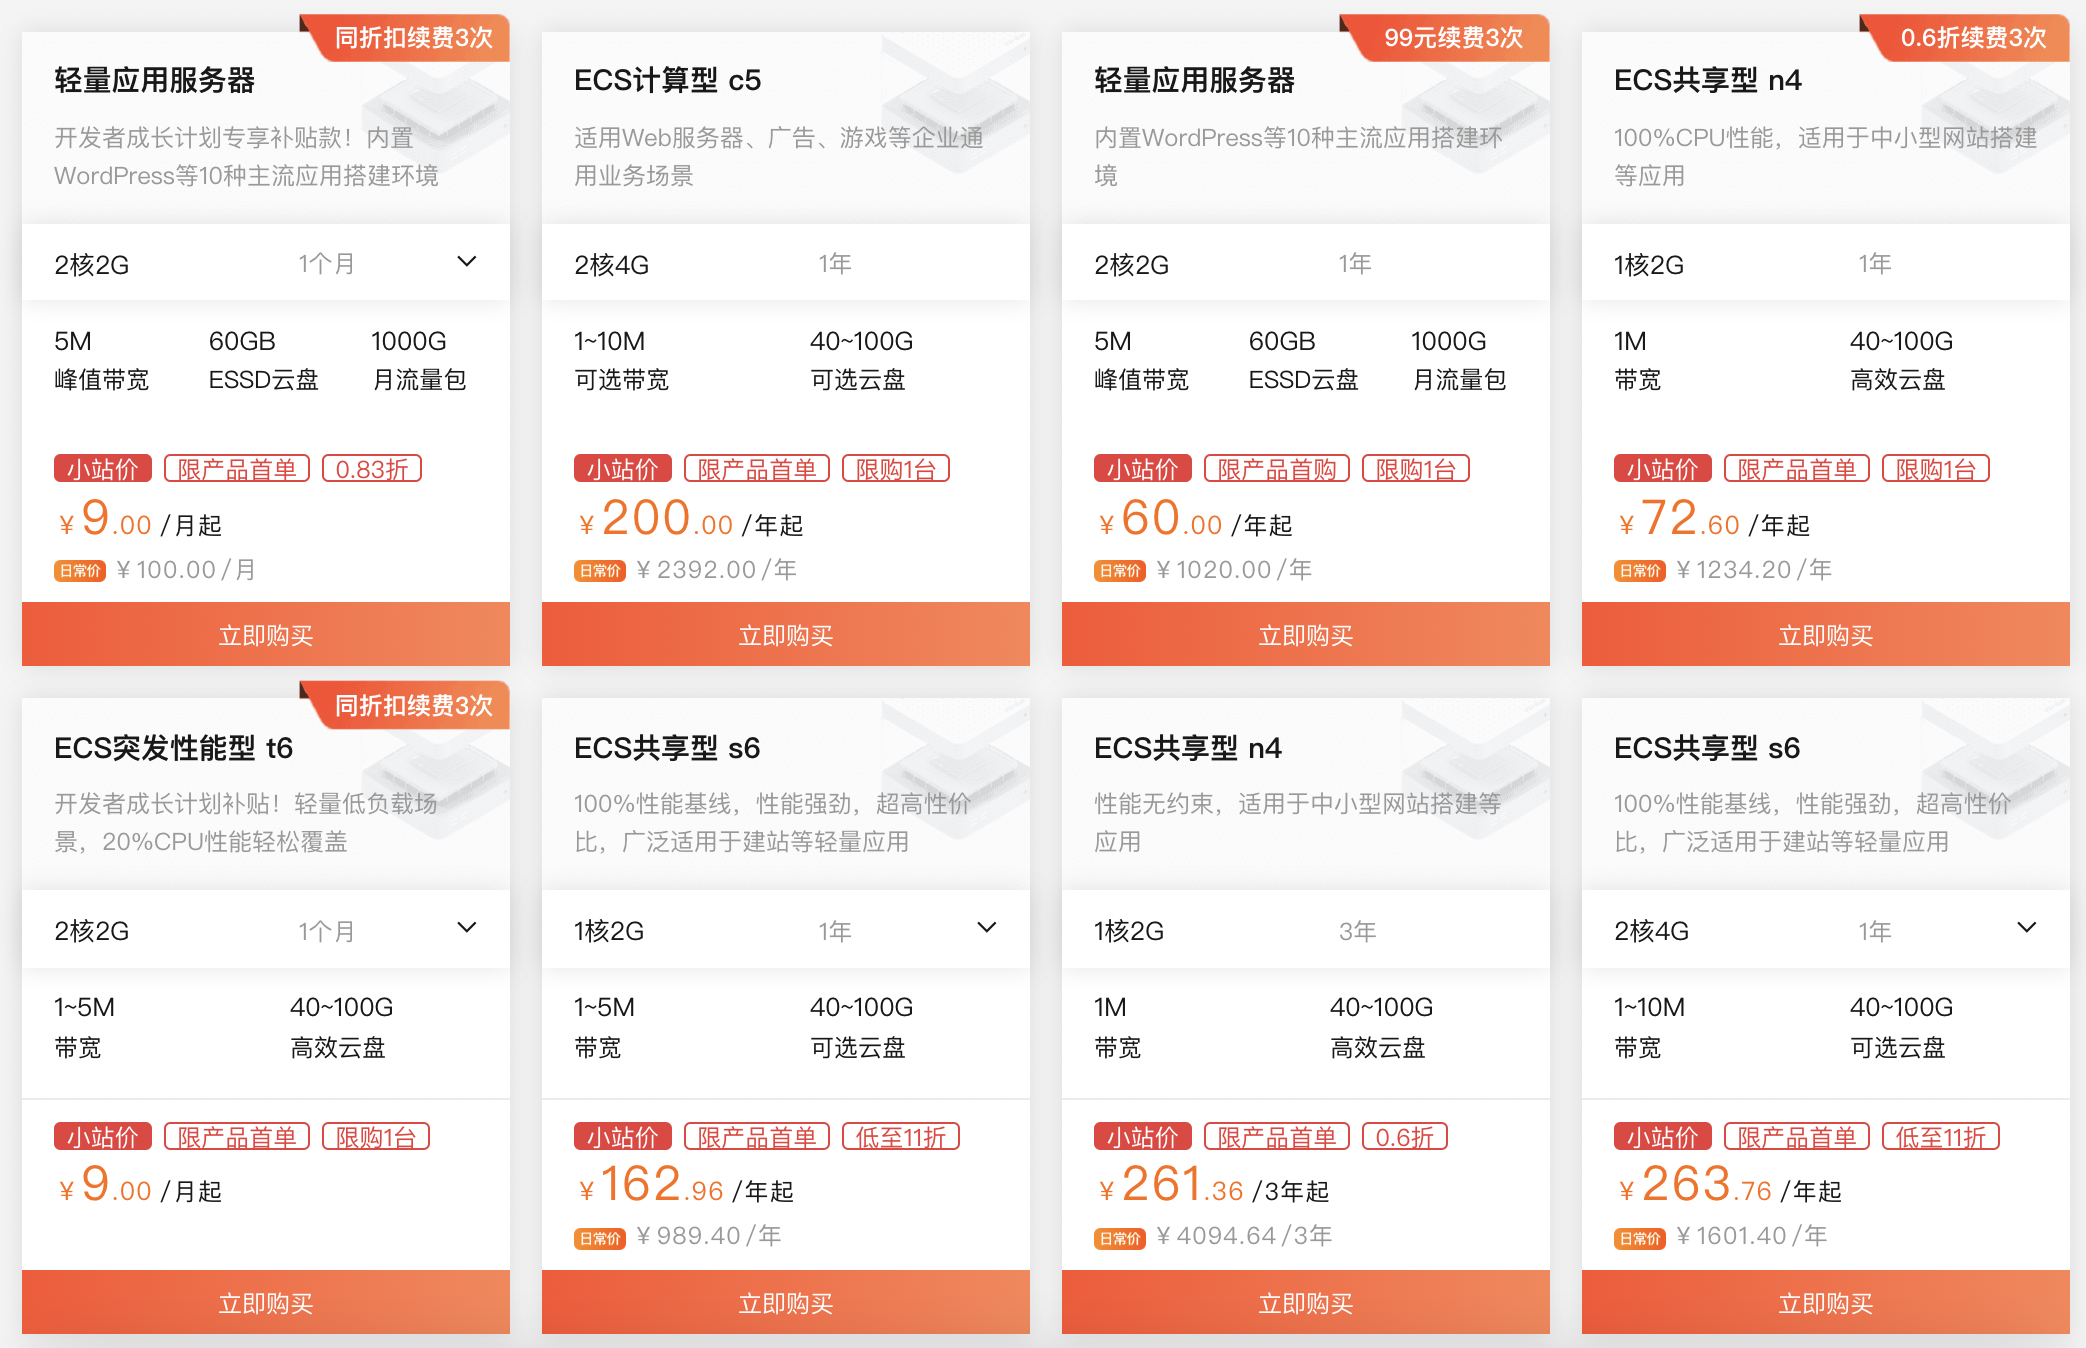
Task: Click the 日常价 badge under 轻量应用服务器
Action: [x=80, y=569]
